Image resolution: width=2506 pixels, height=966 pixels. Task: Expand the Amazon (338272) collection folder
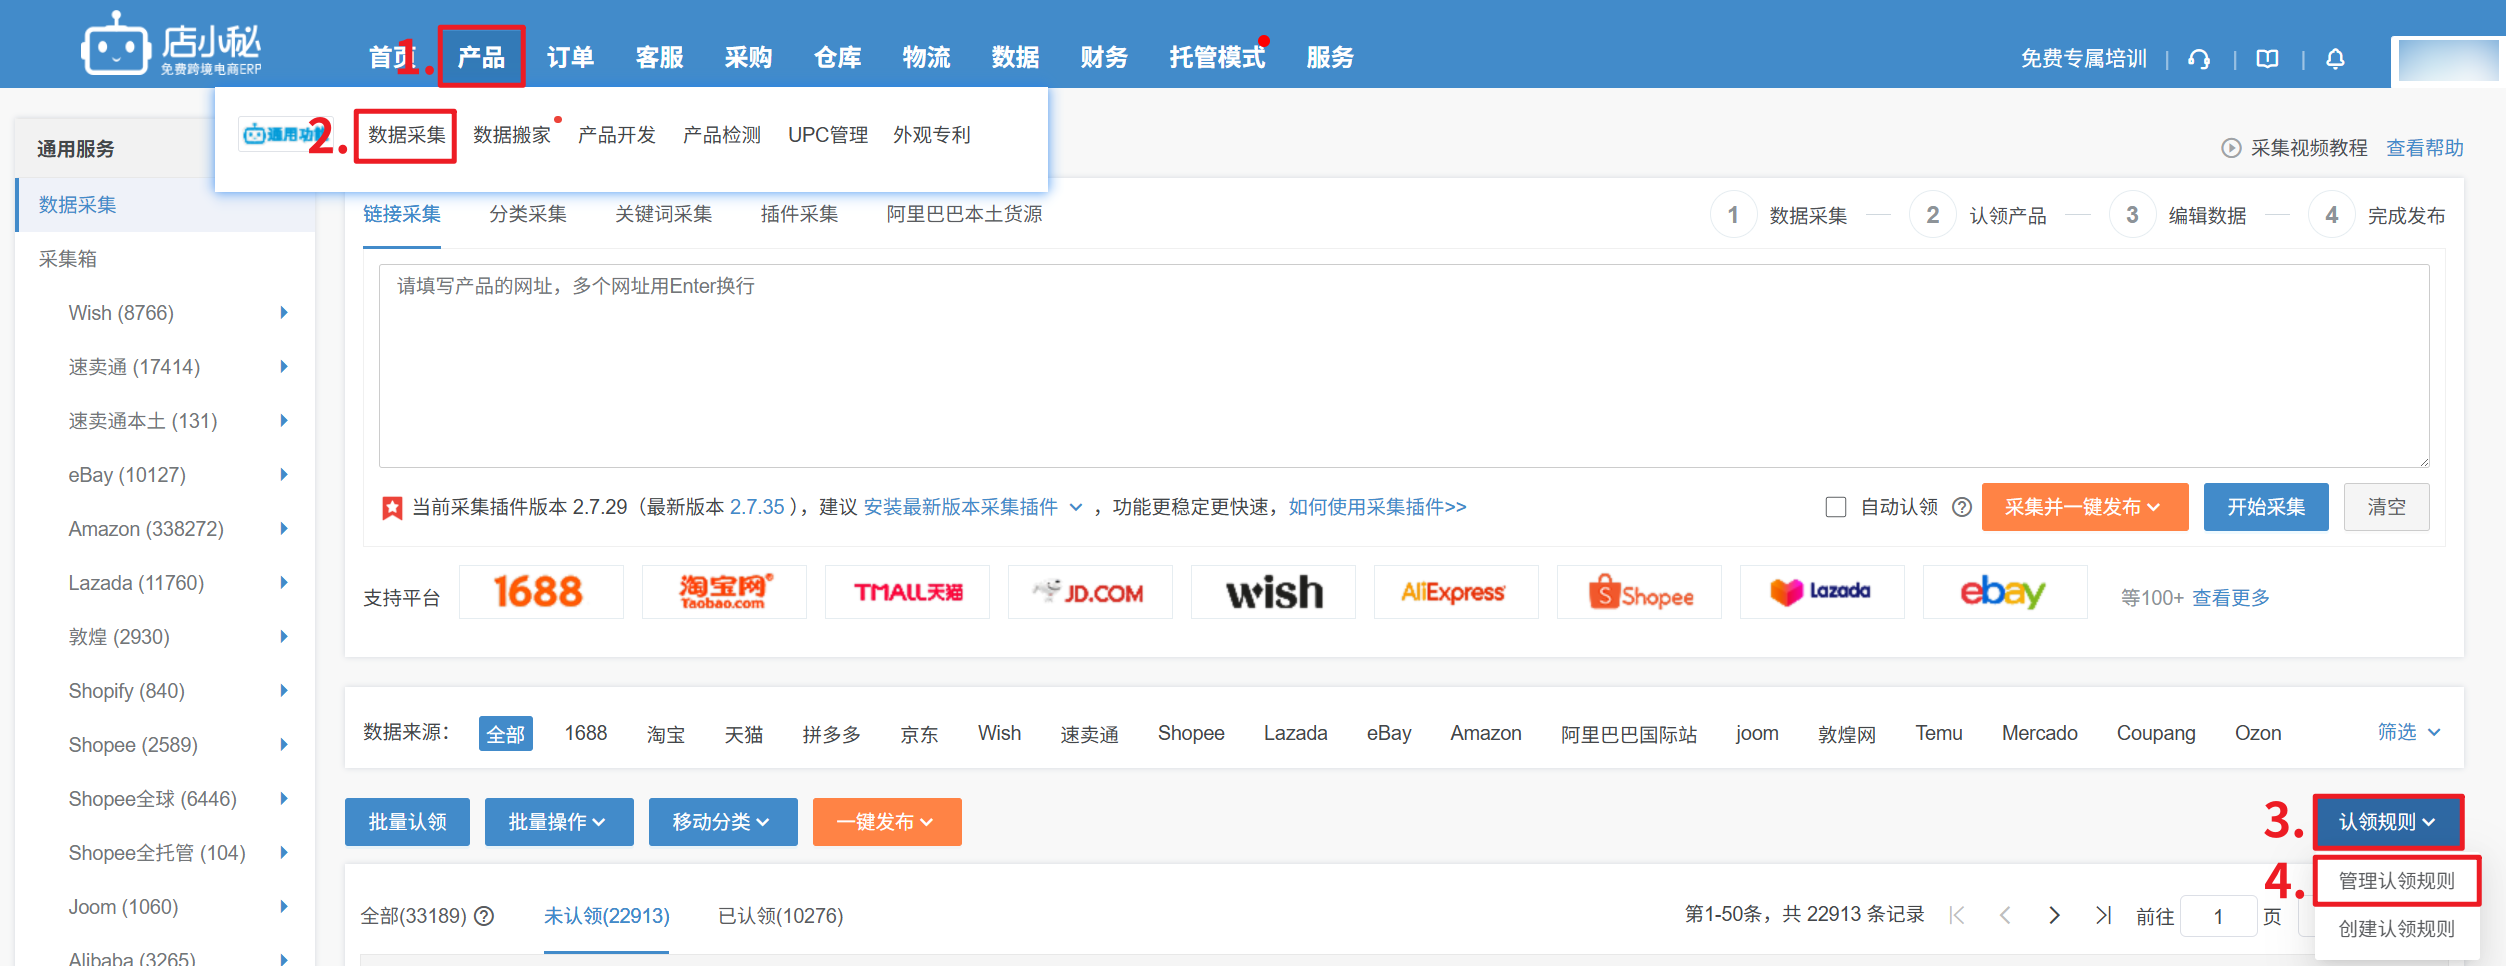tap(284, 529)
